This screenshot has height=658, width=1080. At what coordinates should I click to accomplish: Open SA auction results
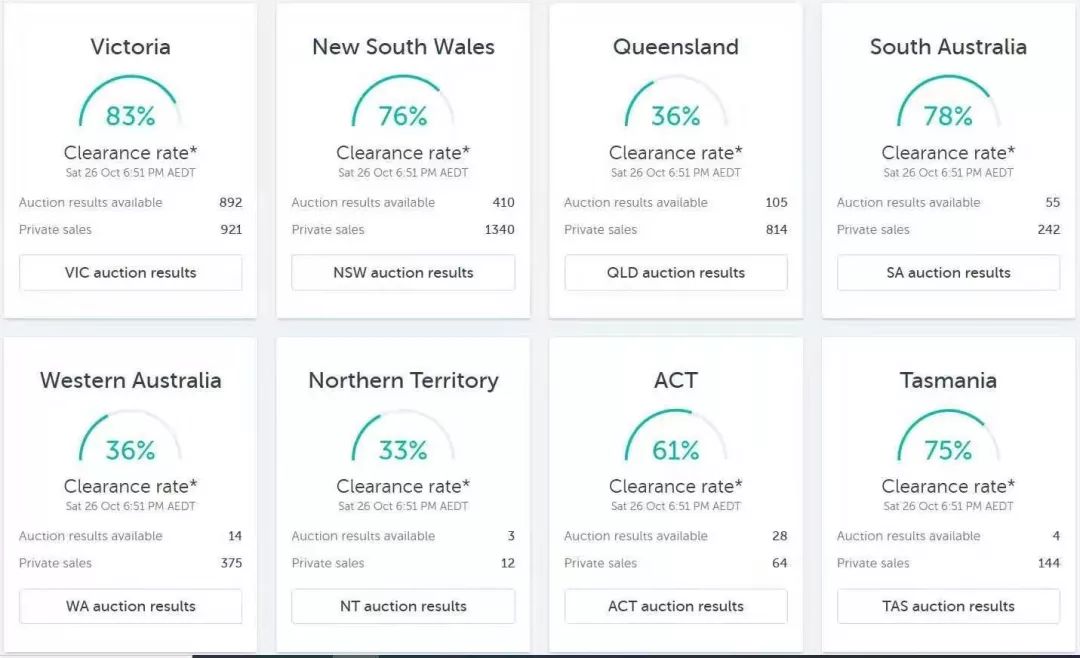(x=948, y=272)
